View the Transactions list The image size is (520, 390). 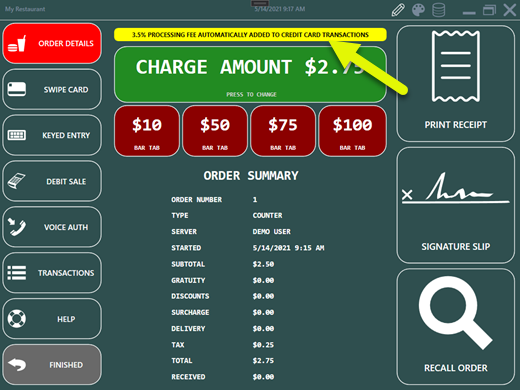(x=52, y=273)
